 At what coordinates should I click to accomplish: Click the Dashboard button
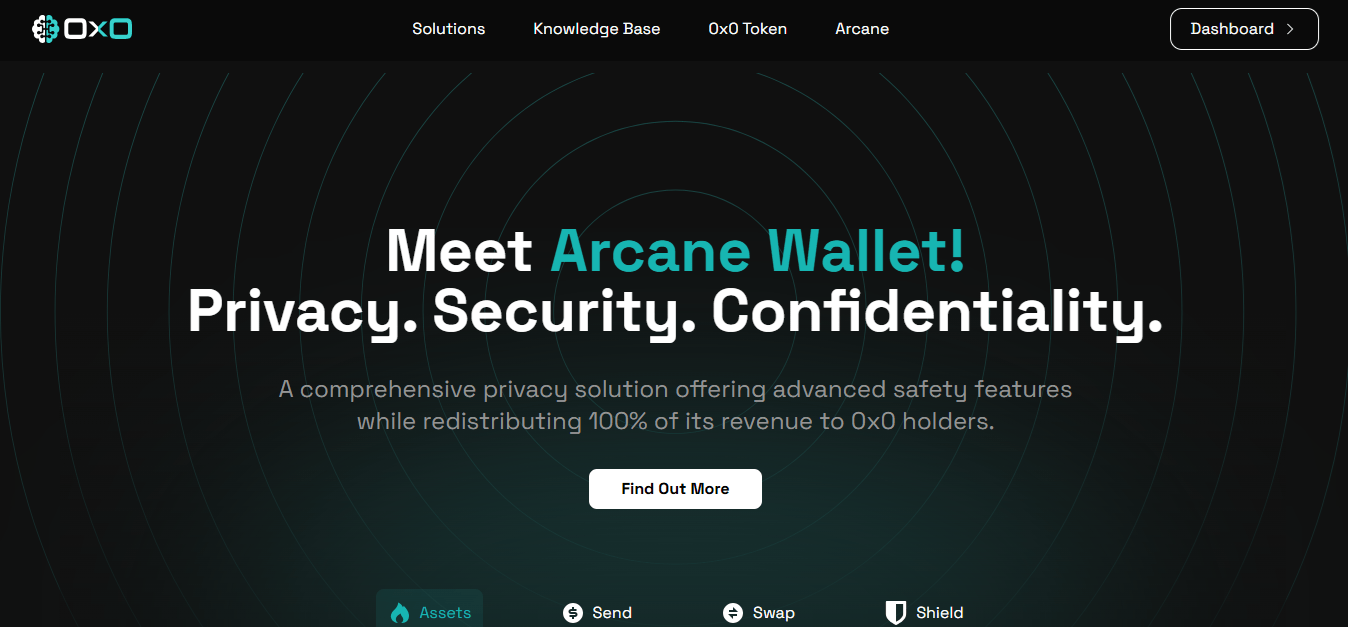point(1244,29)
